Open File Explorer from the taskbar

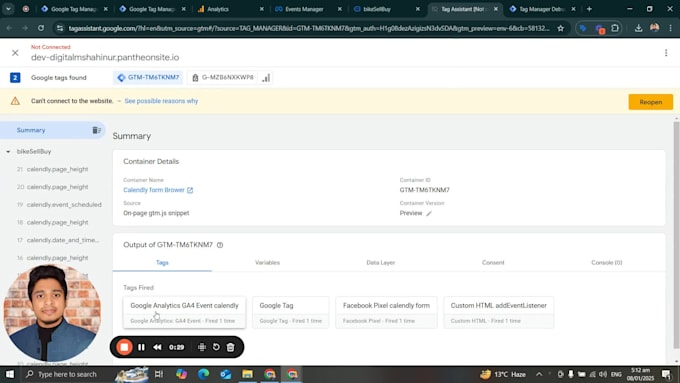coord(248,374)
